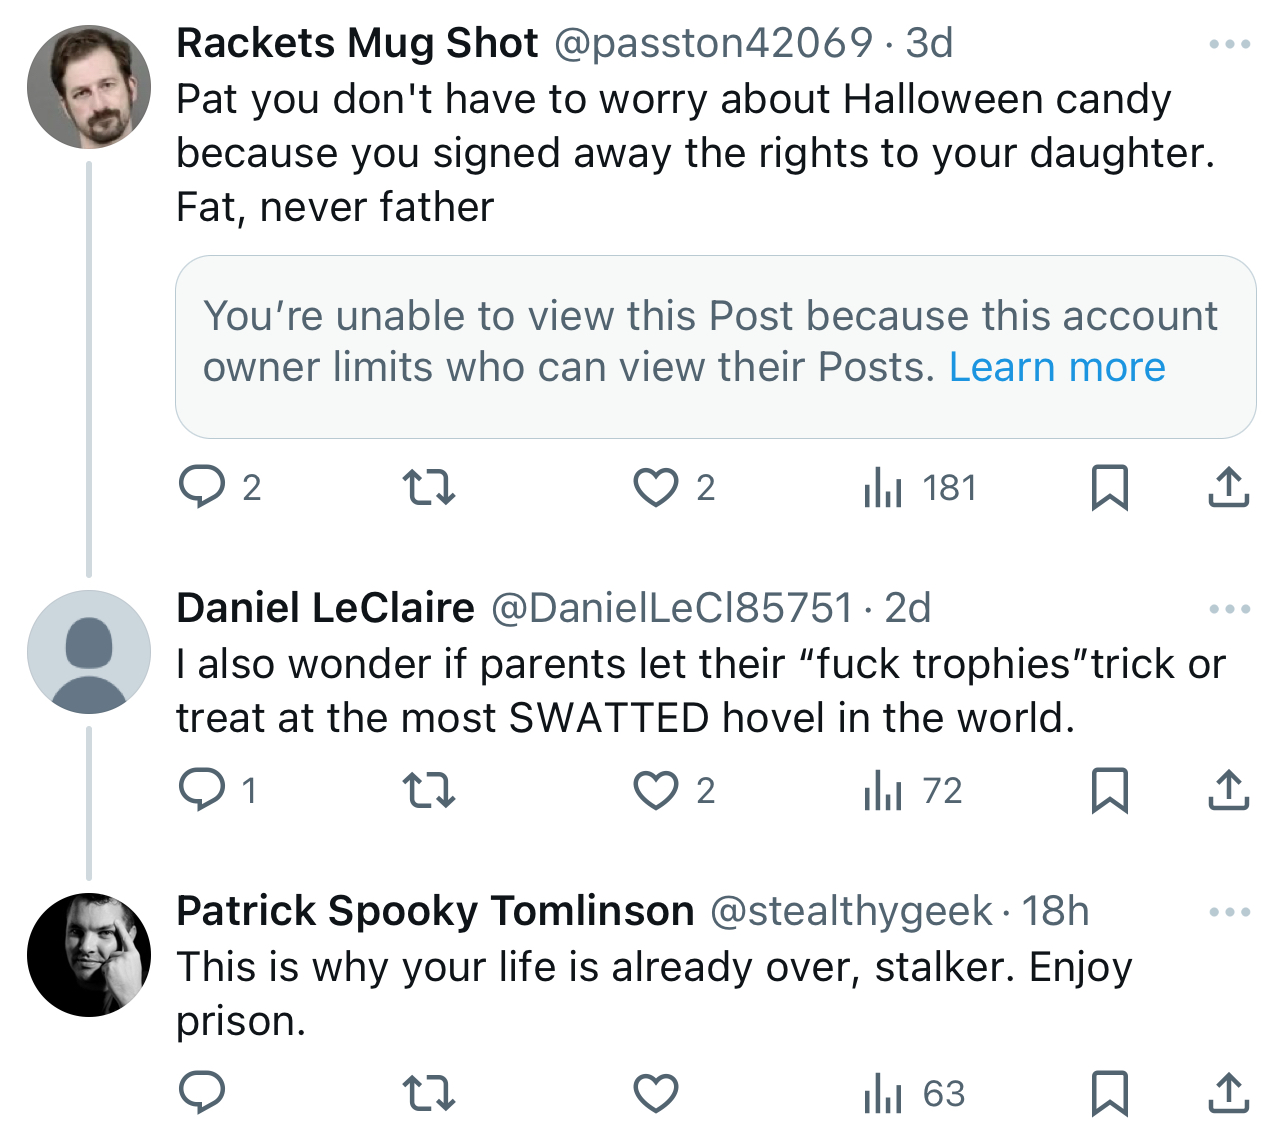
Task: Like Daniel LeClaire's post
Action: (x=656, y=791)
